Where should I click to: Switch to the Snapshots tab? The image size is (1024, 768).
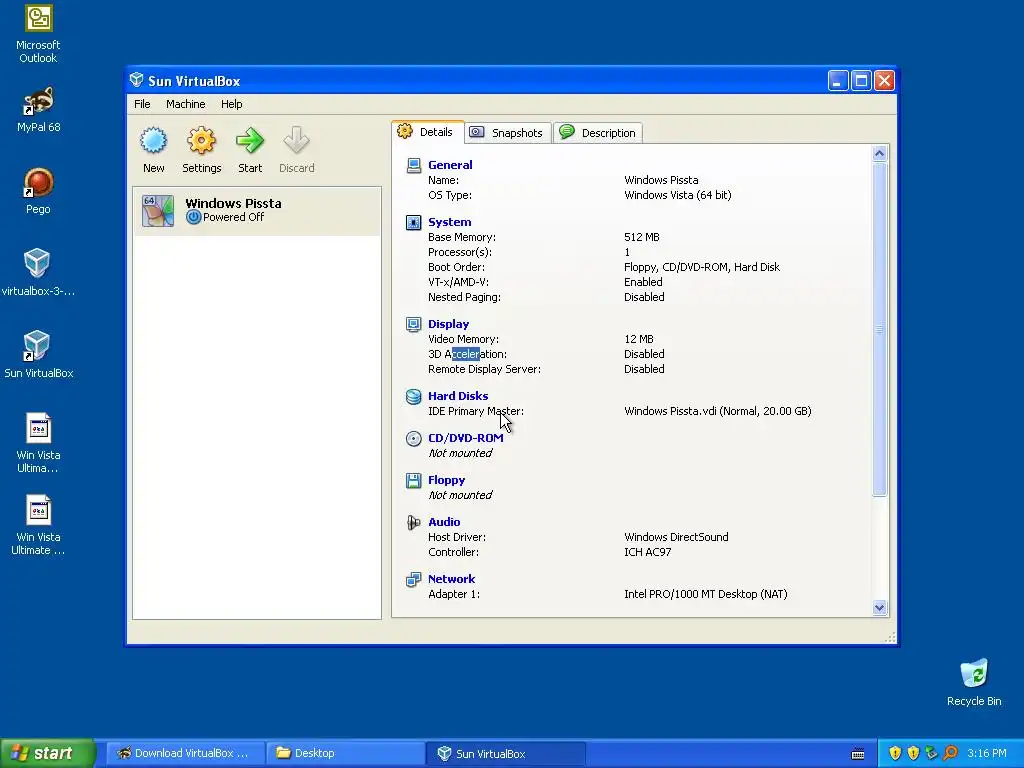pyautogui.click(x=508, y=133)
